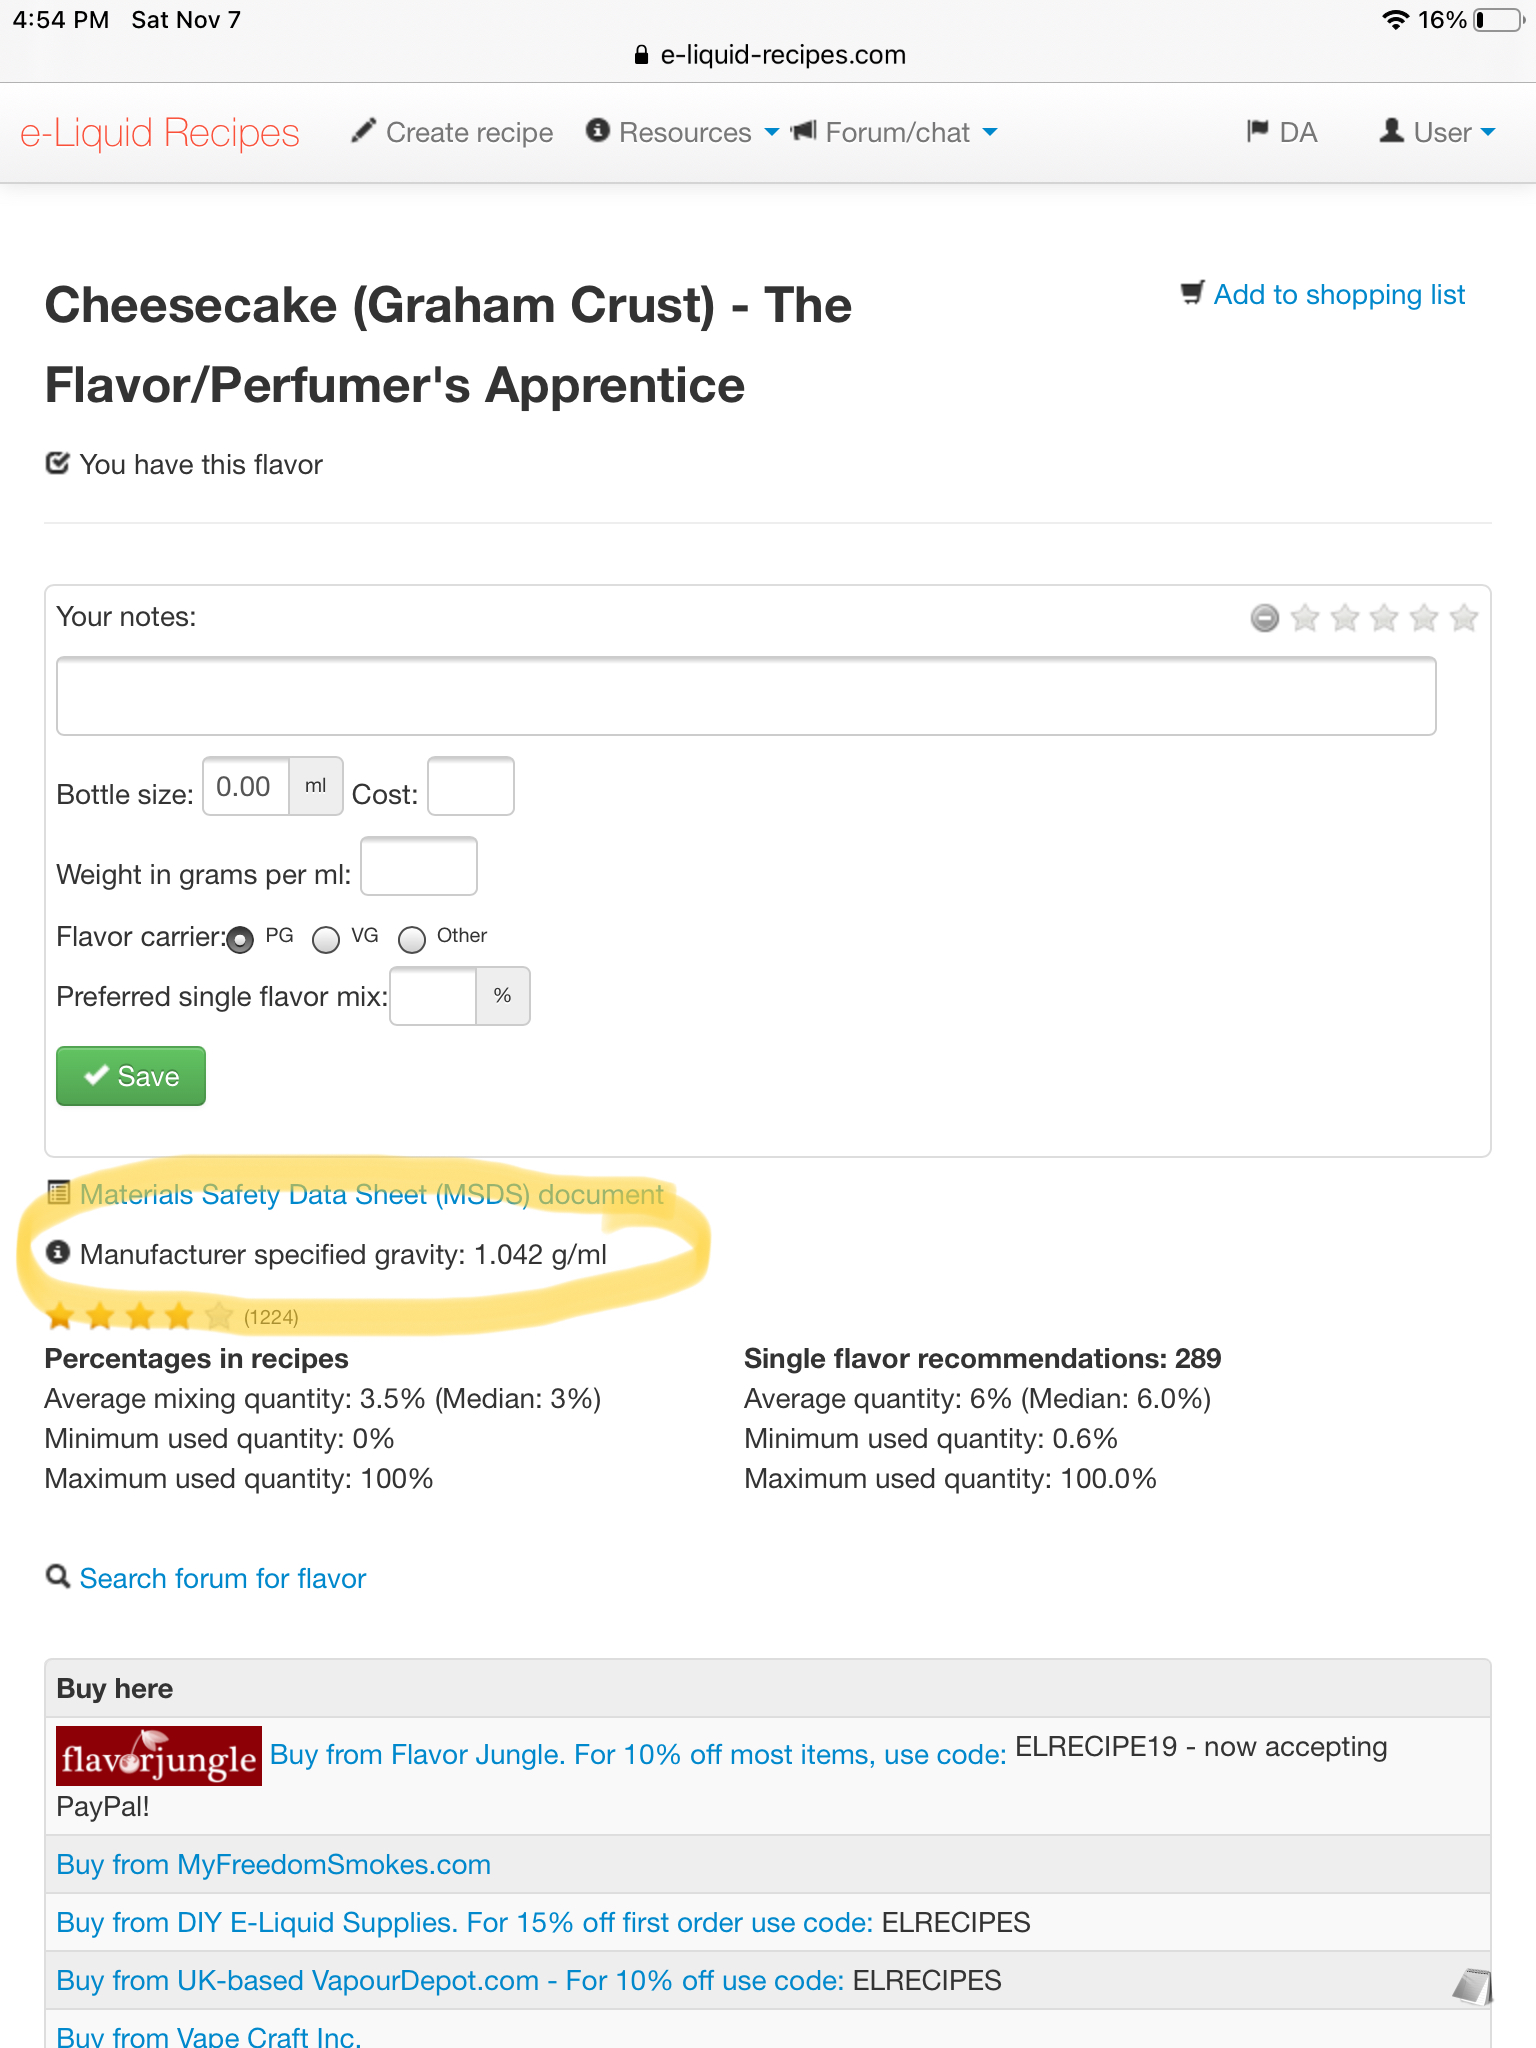
Task: Click the Flavor Jungle logo
Action: pyautogui.click(x=159, y=1756)
